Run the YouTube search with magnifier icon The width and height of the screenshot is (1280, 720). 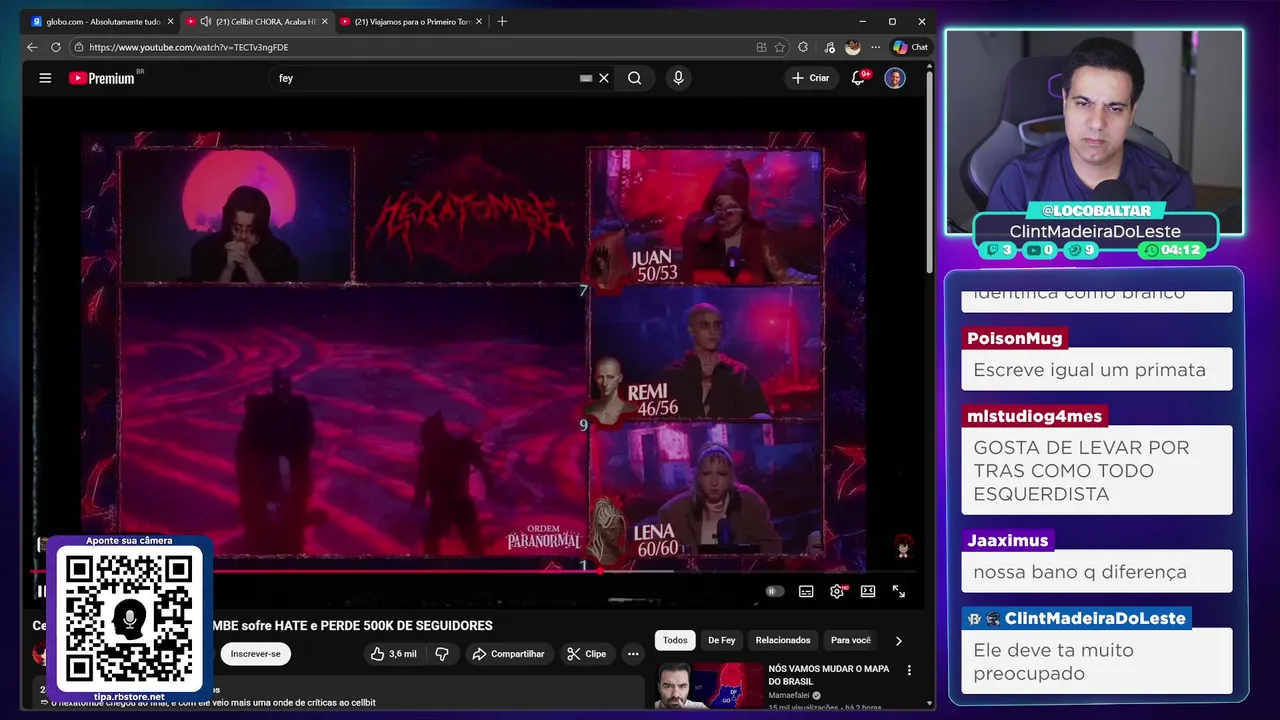[x=634, y=78]
